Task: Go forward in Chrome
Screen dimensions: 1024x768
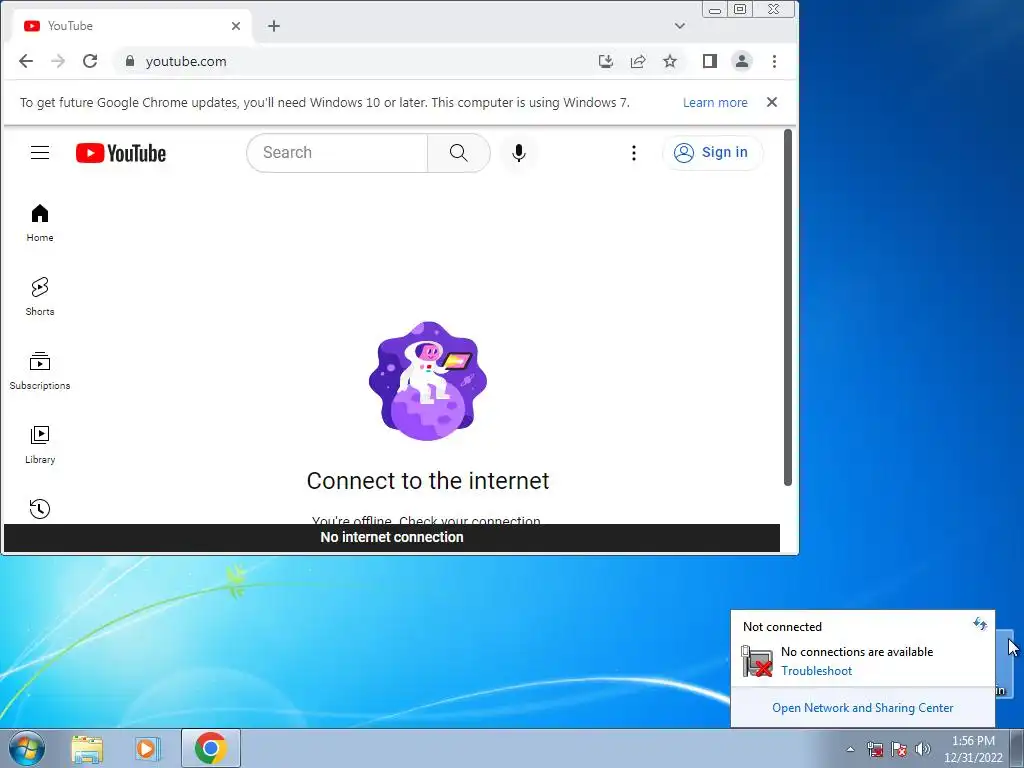Action: tap(58, 61)
